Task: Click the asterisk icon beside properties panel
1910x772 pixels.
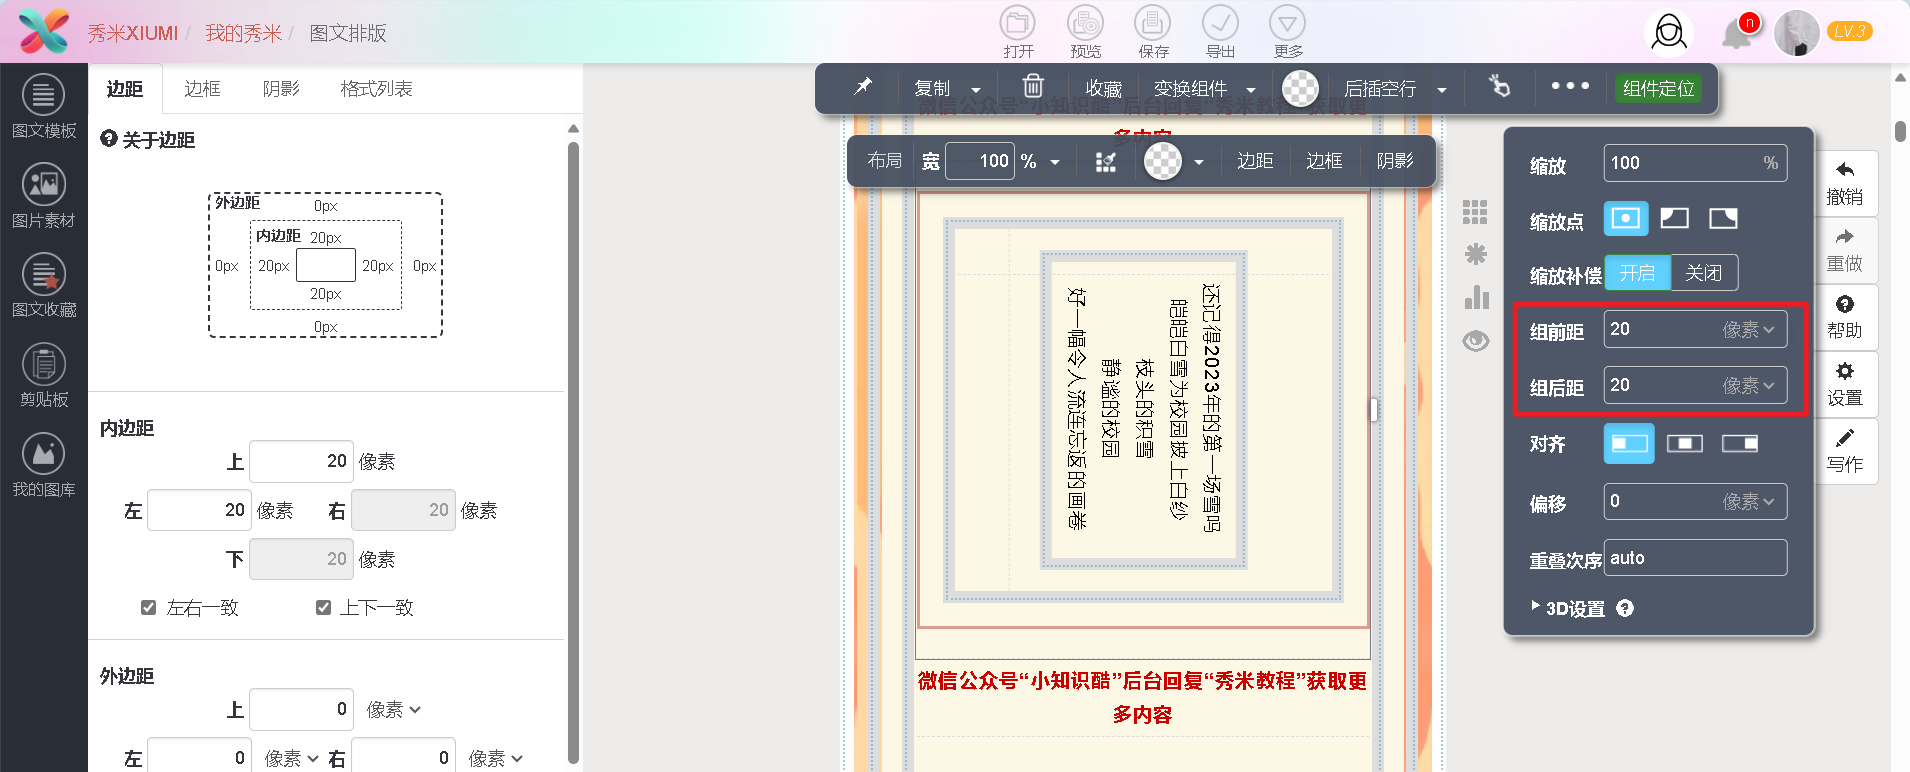Action: click(x=1475, y=254)
